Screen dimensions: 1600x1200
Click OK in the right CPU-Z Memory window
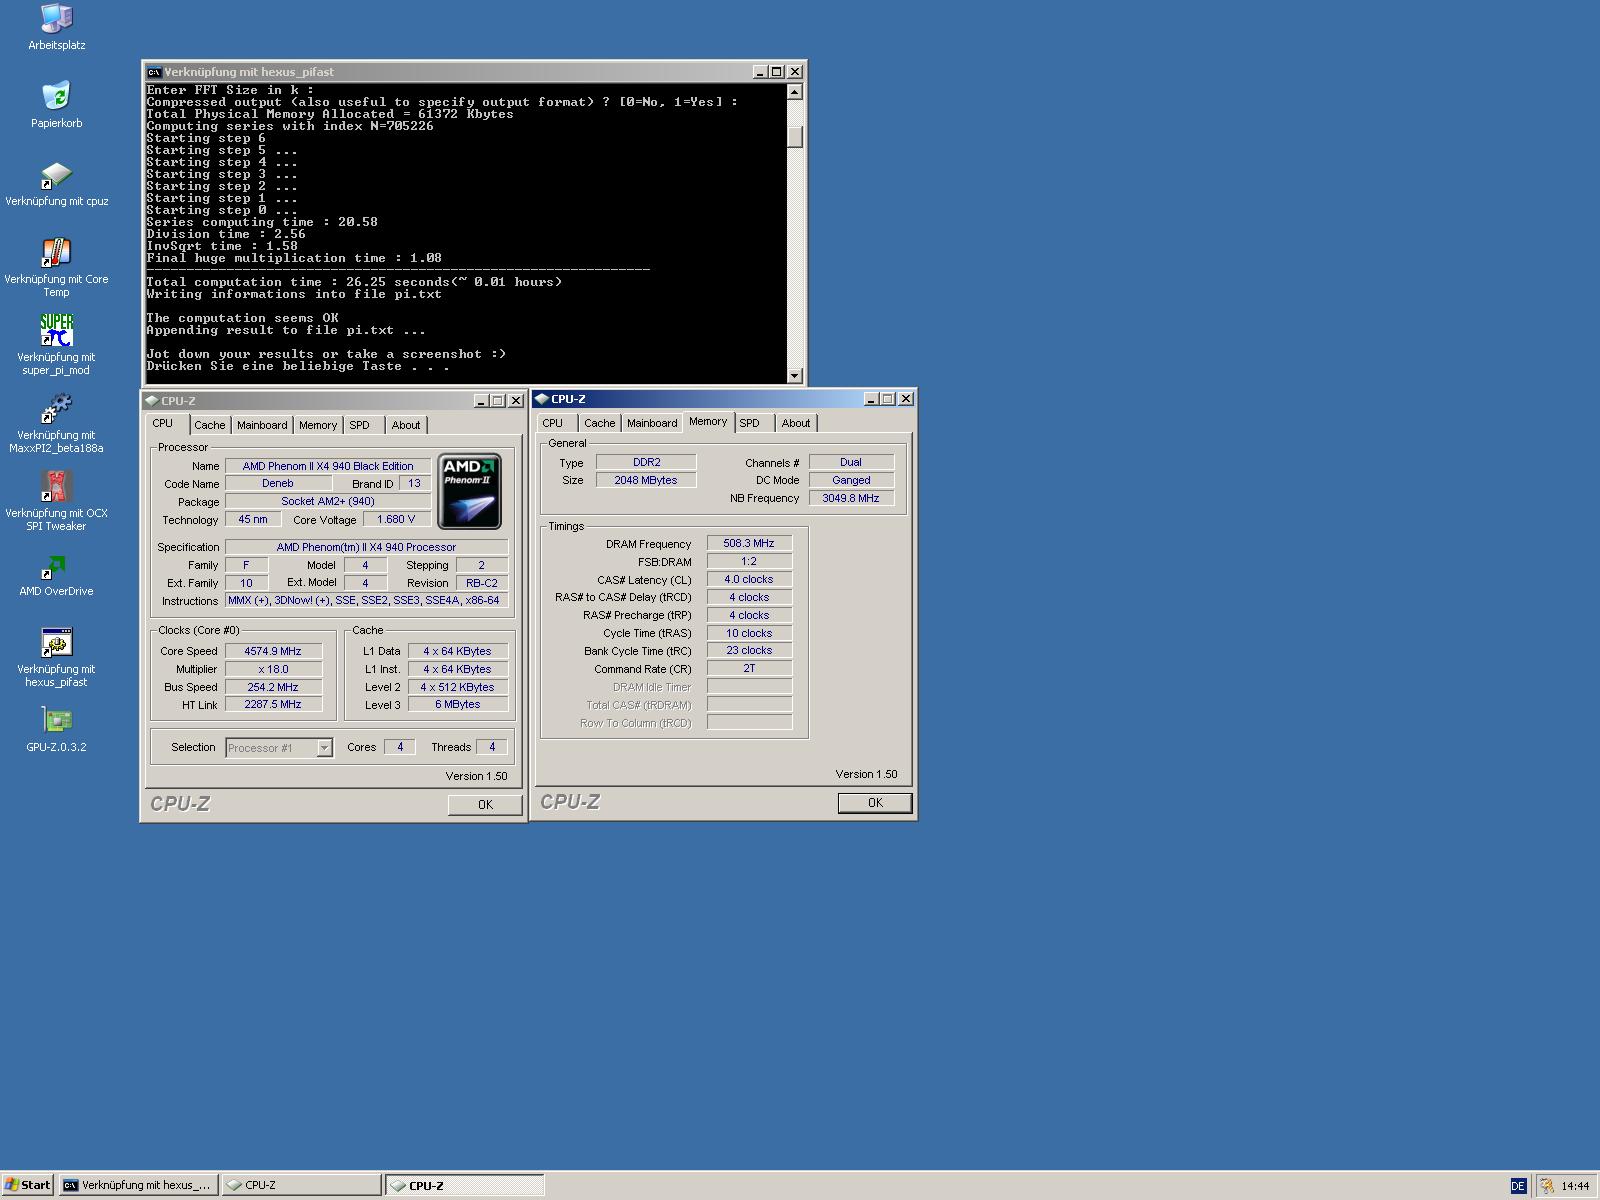pos(875,803)
